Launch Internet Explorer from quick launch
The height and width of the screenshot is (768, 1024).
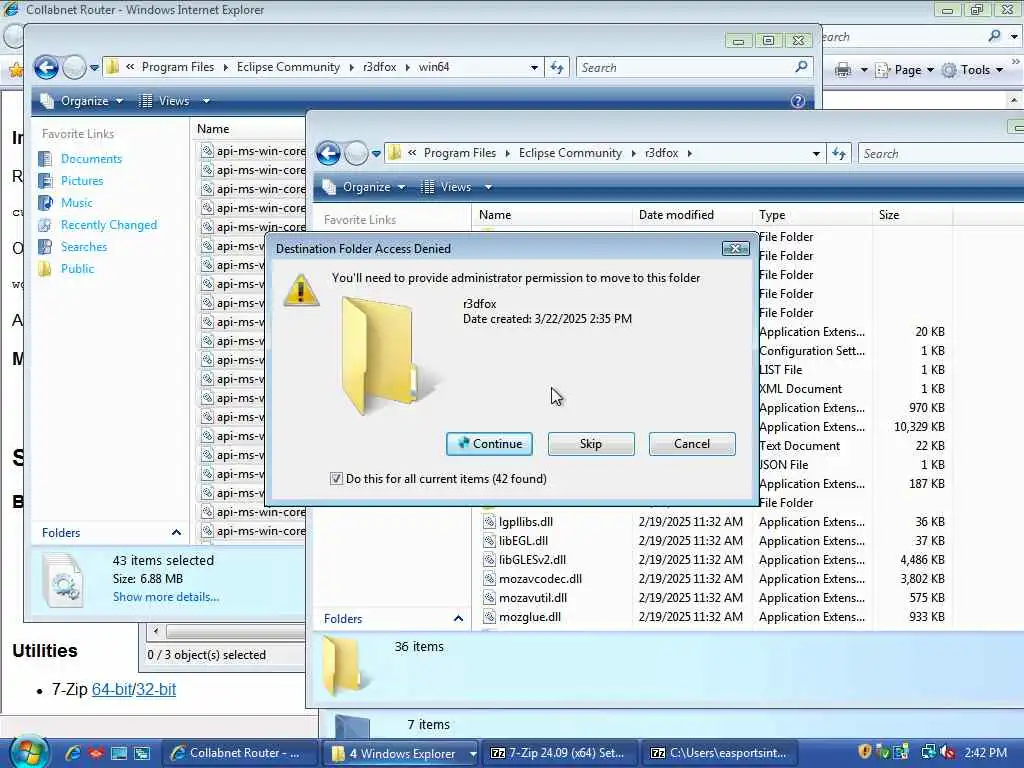tap(72, 753)
